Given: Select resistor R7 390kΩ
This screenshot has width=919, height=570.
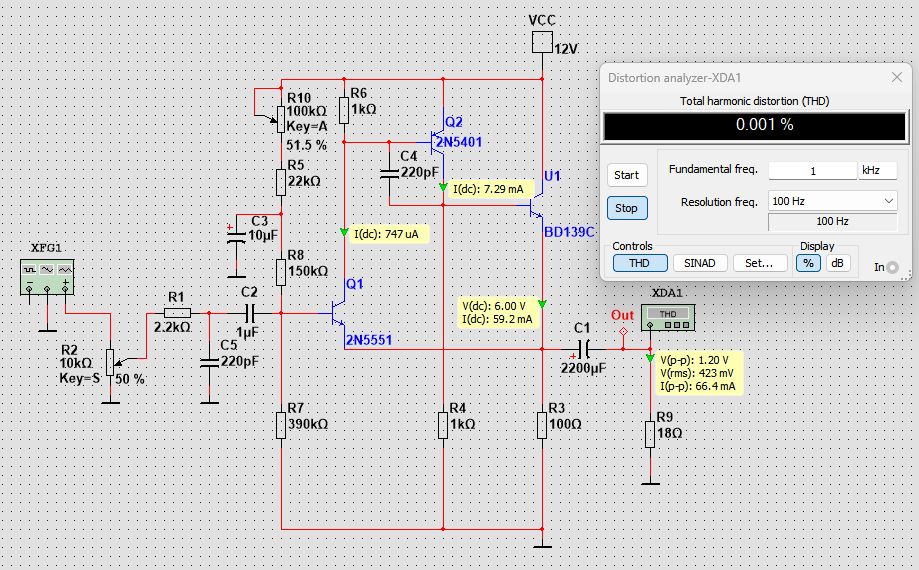Looking at the screenshot, I should point(281,425).
